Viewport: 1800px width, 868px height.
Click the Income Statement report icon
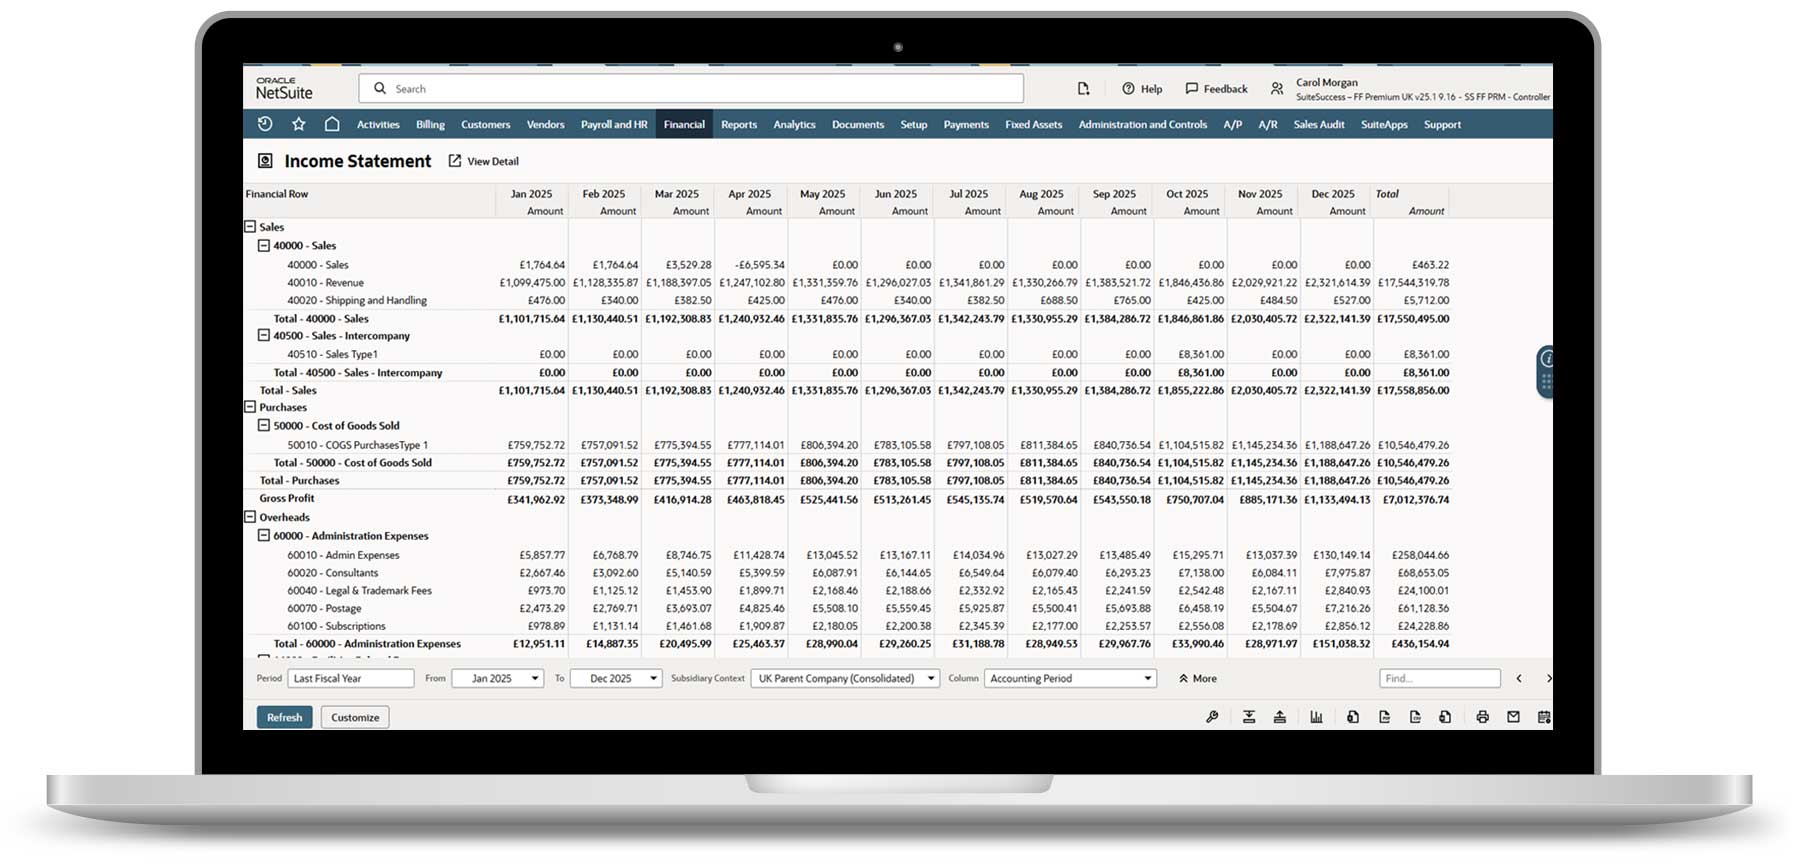[265, 161]
